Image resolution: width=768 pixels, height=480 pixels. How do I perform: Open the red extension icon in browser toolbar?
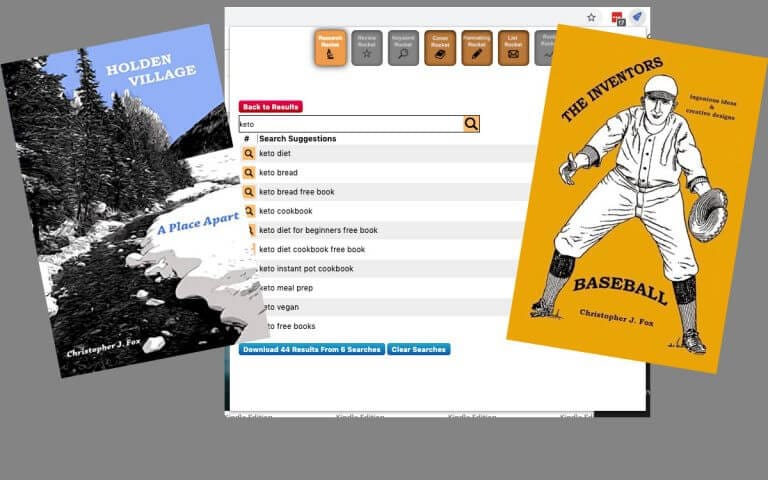click(x=618, y=18)
